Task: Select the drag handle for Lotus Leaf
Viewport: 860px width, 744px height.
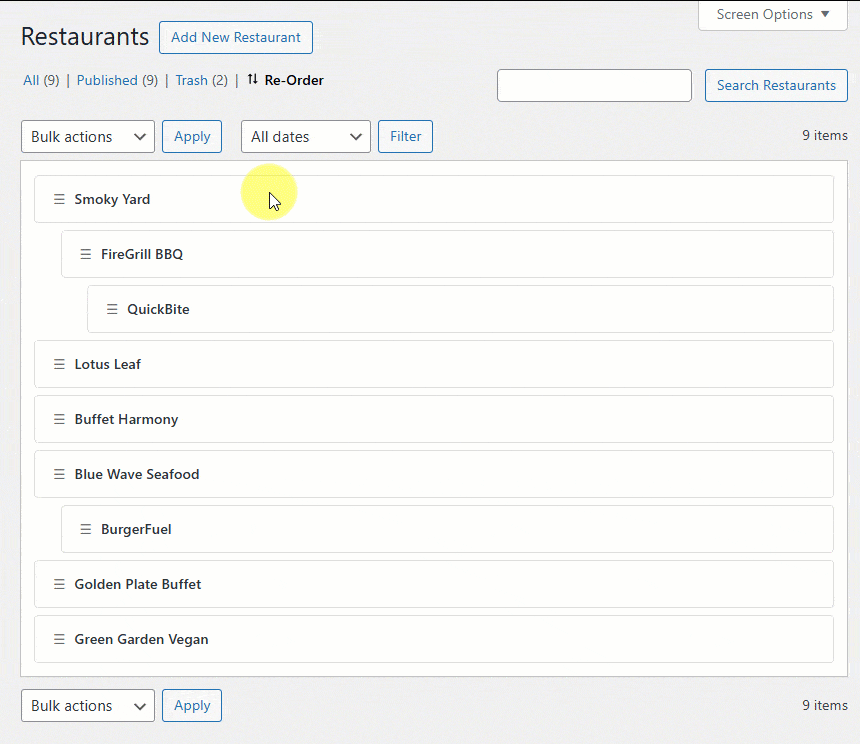Action: tap(59, 364)
